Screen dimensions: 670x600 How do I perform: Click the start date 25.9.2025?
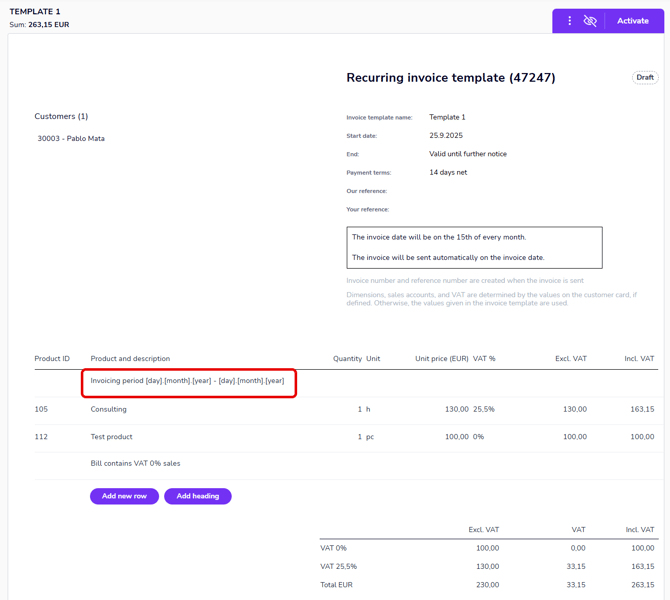tap(446, 135)
